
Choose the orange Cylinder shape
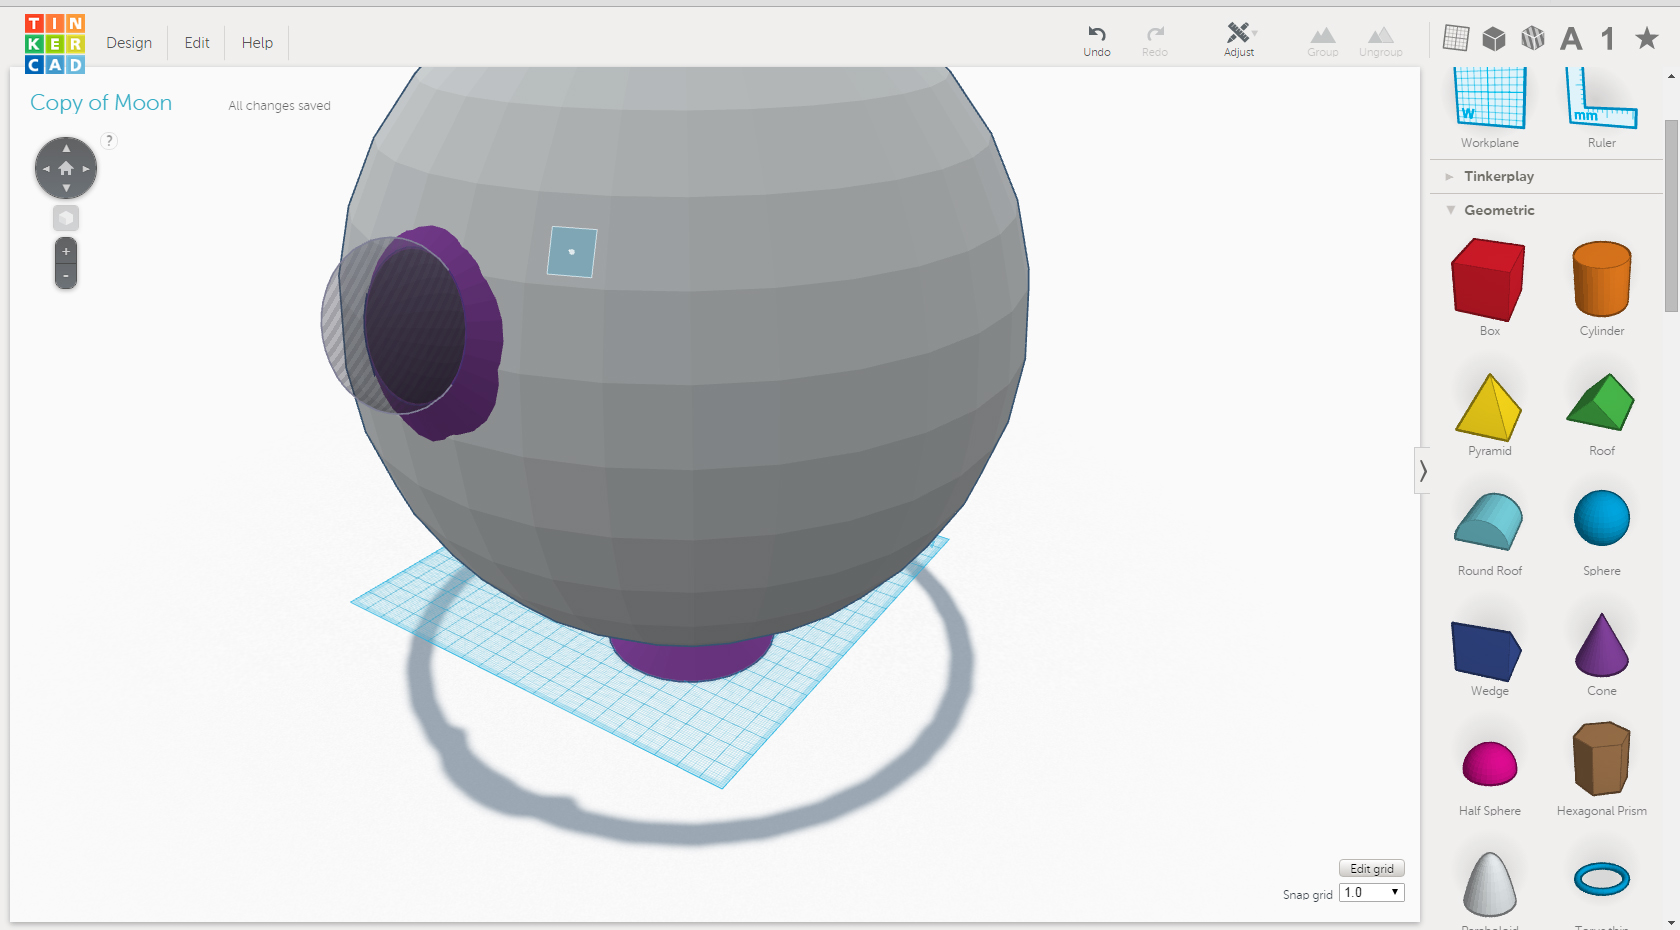coord(1602,279)
